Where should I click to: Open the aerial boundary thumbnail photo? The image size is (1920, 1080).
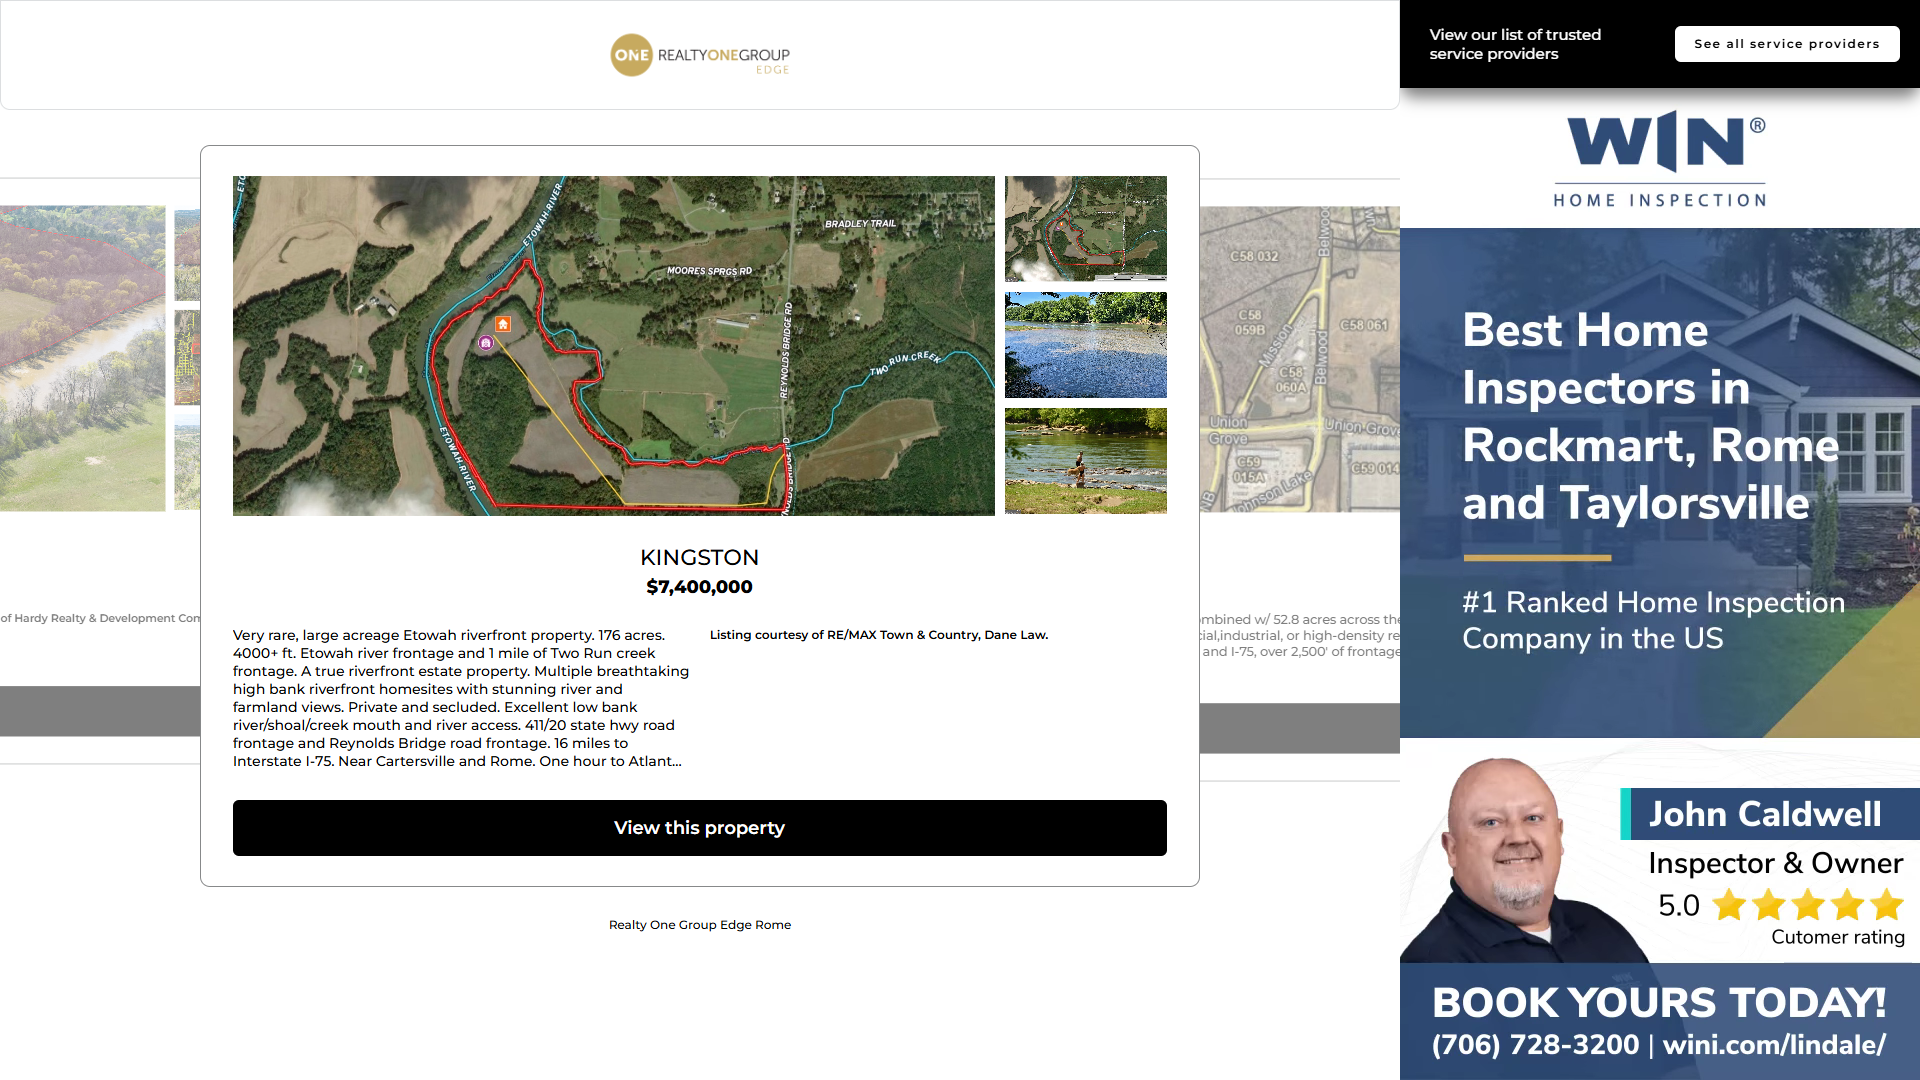pyautogui.click(x=1085, y=228)
